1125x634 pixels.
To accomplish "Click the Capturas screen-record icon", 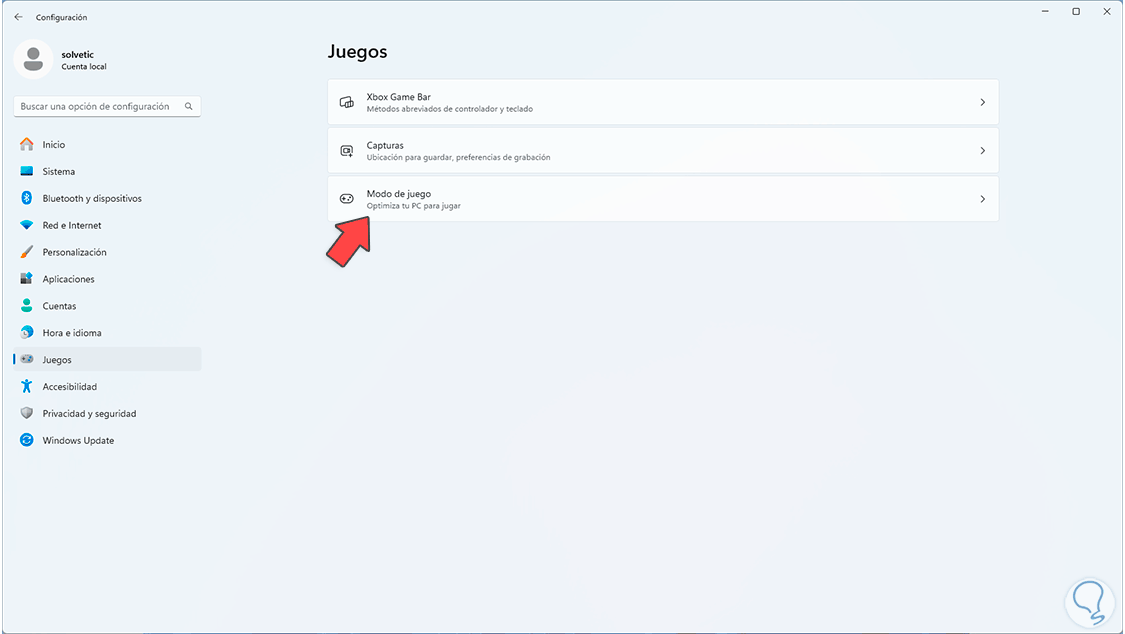I will point(347,151).
